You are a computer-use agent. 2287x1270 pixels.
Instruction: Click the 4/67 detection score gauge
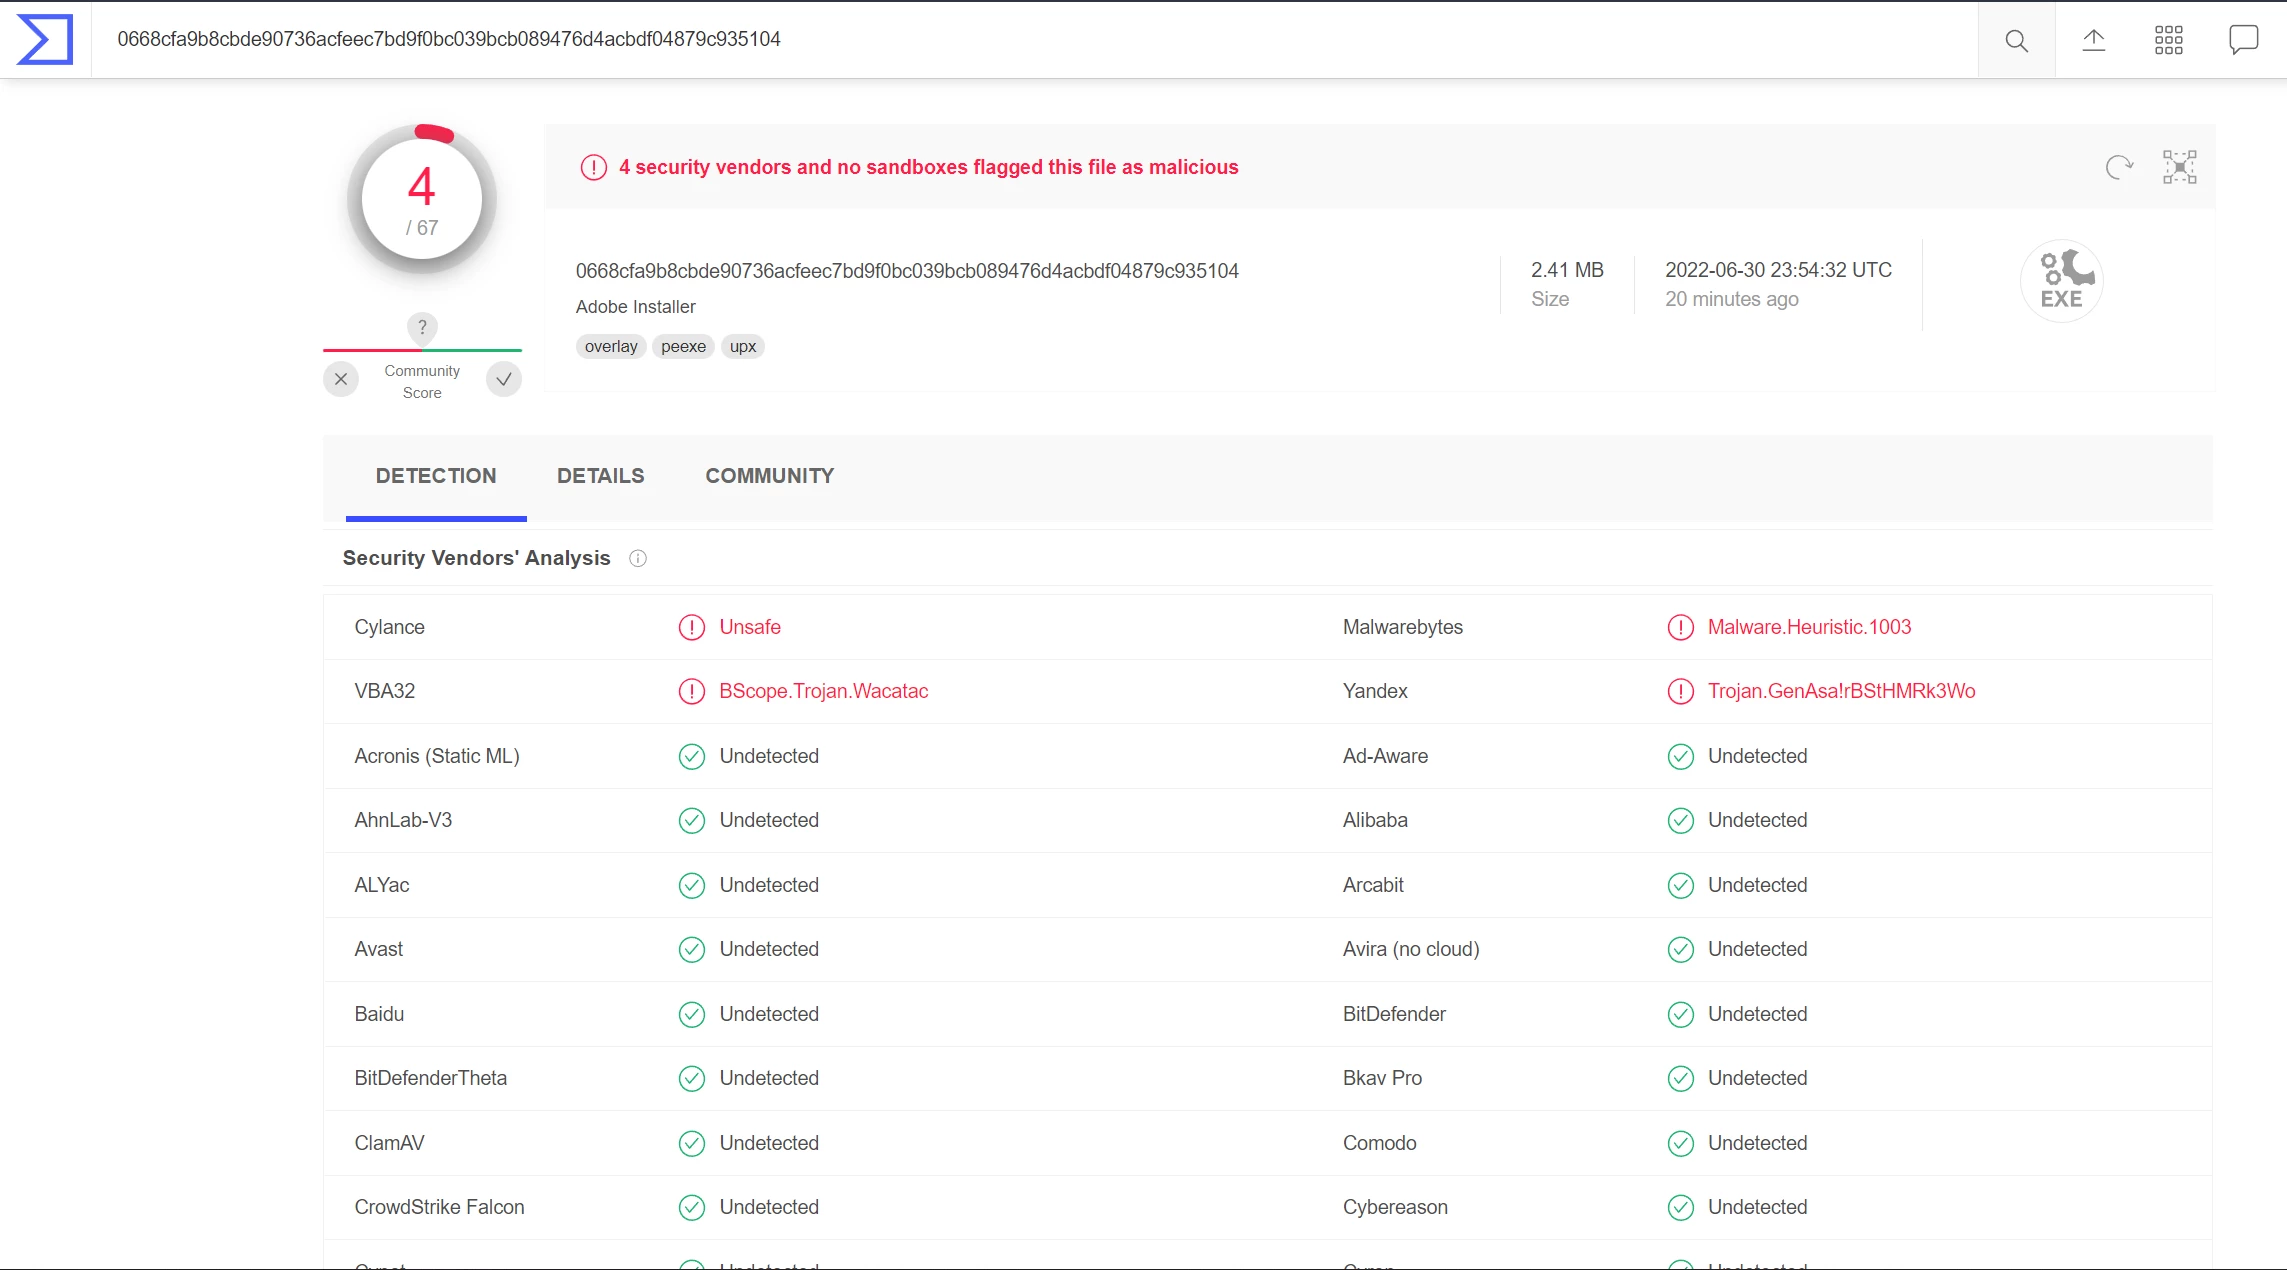click(x=422, y=200)
